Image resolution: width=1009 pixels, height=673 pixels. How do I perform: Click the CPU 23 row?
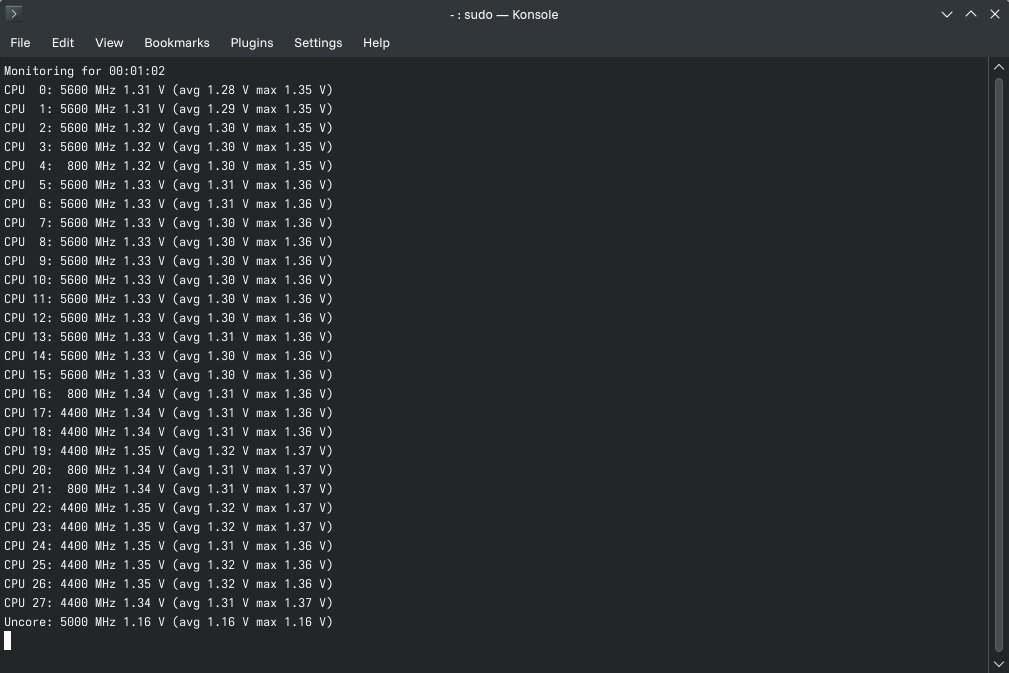168,527
